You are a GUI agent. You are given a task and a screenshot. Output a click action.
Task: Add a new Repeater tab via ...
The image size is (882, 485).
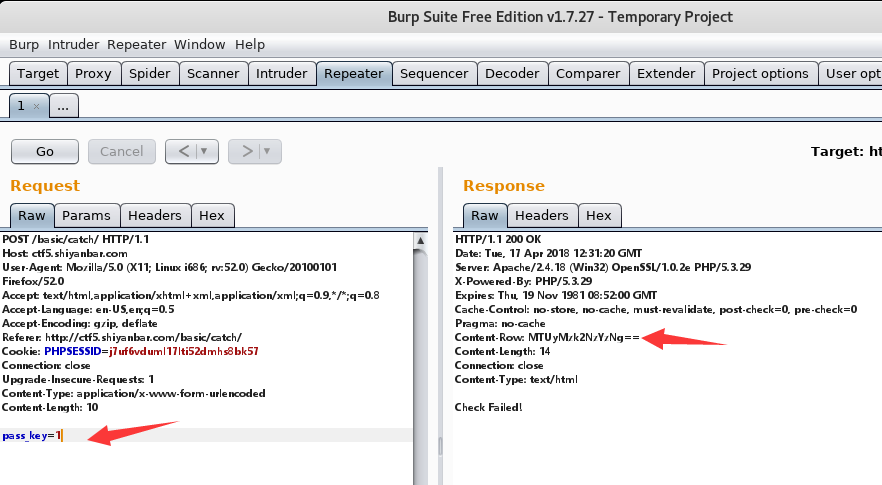click(x=64, y=106)
